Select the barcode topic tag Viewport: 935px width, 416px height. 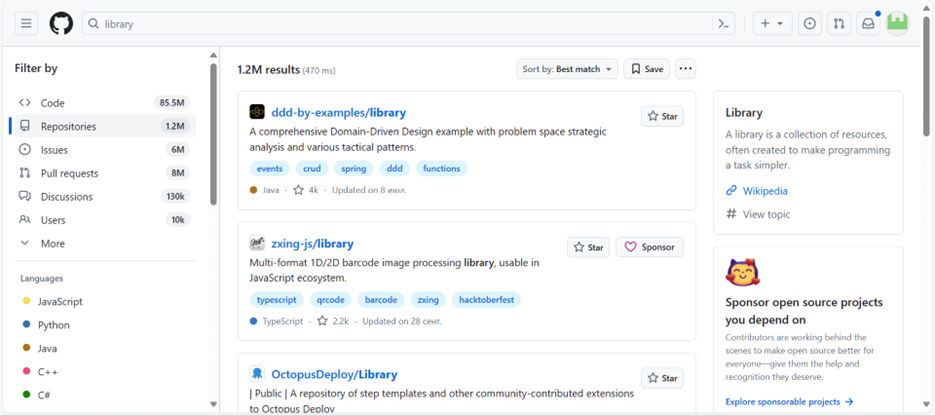[381, 299]
